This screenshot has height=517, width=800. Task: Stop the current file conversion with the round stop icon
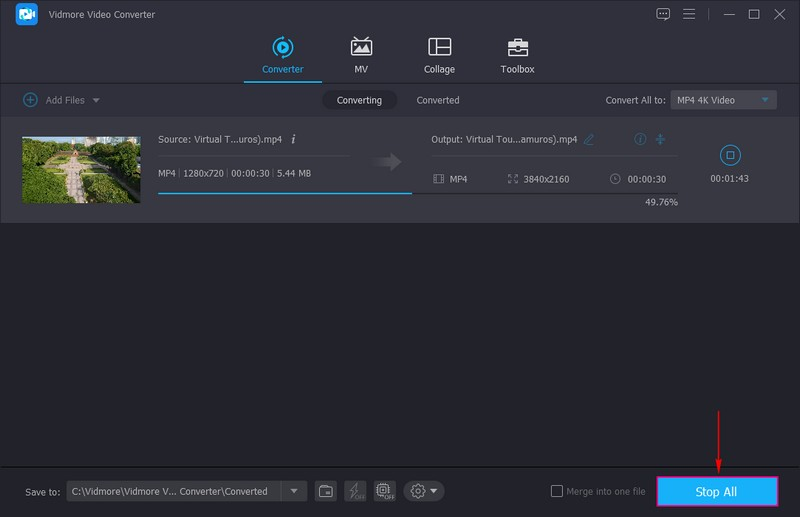(730, 155)
